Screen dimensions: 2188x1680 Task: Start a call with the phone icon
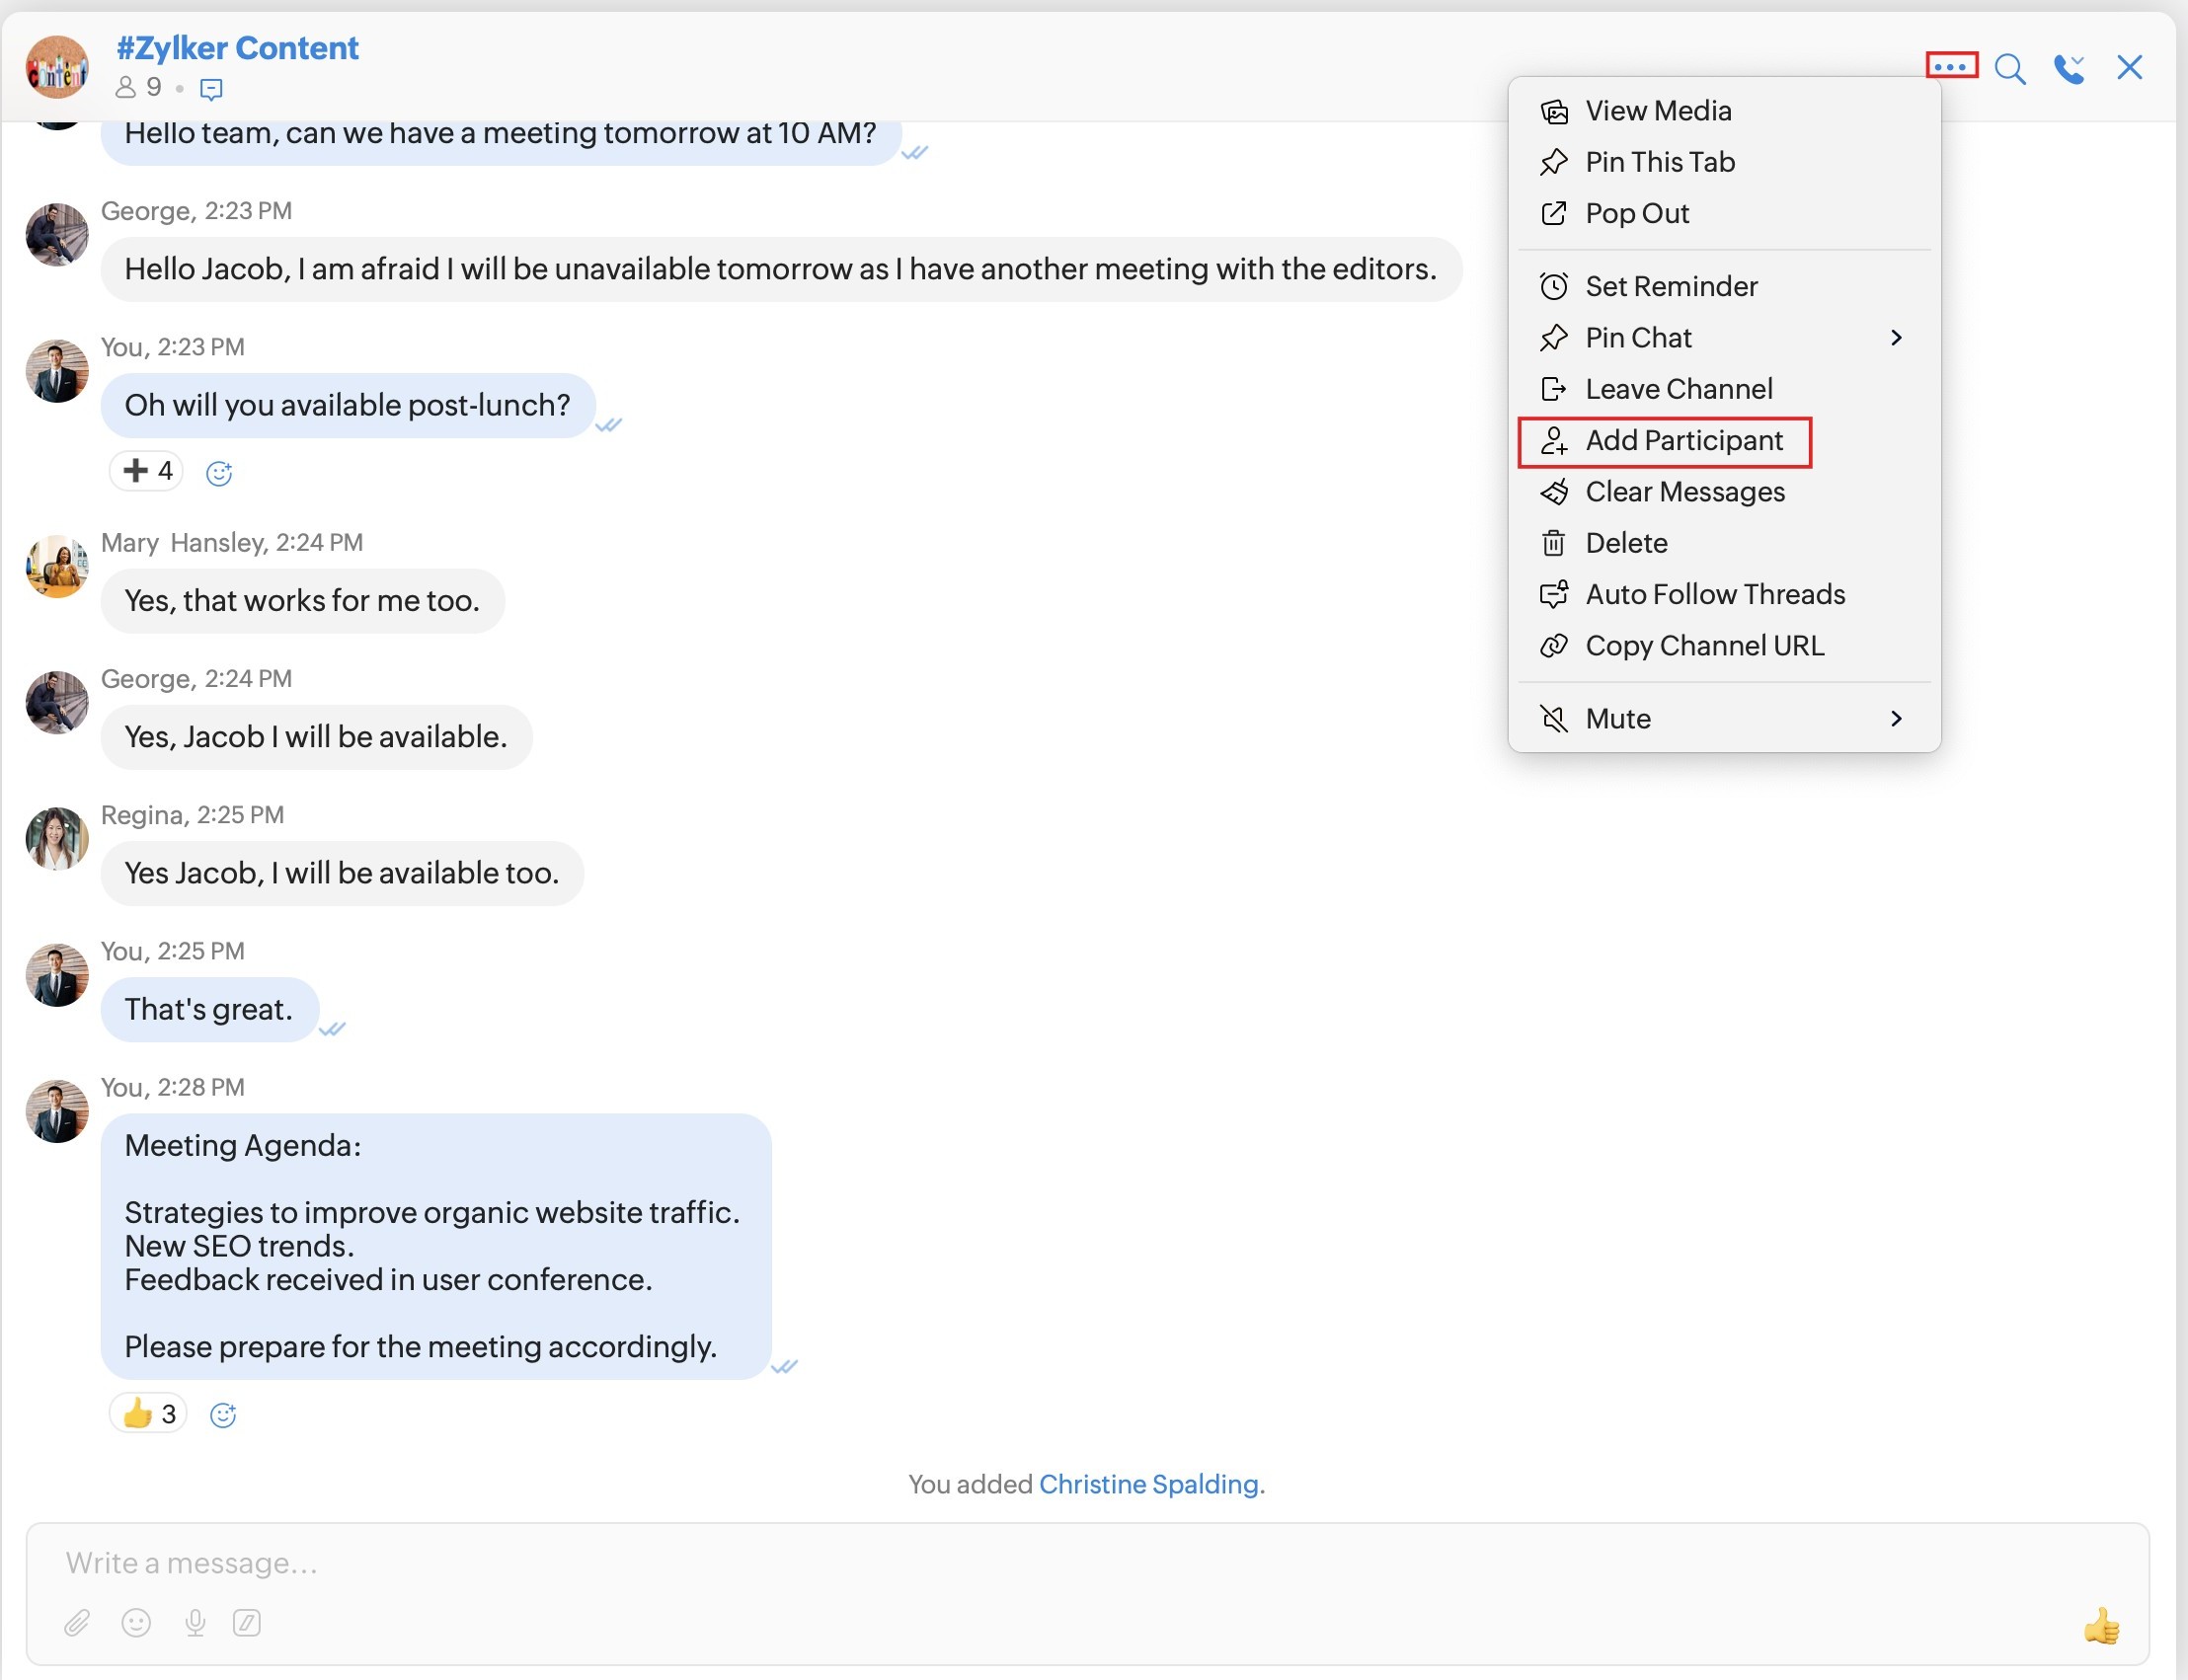pyautogui.click(x=2068, y=68)
